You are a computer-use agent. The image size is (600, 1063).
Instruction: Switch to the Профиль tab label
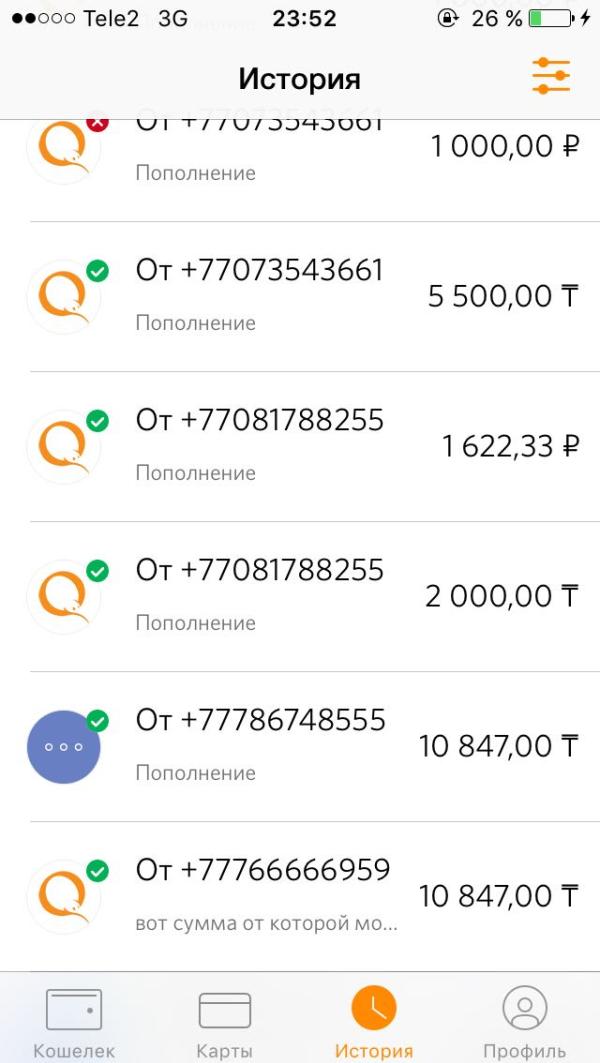(x=525, y=1051)
